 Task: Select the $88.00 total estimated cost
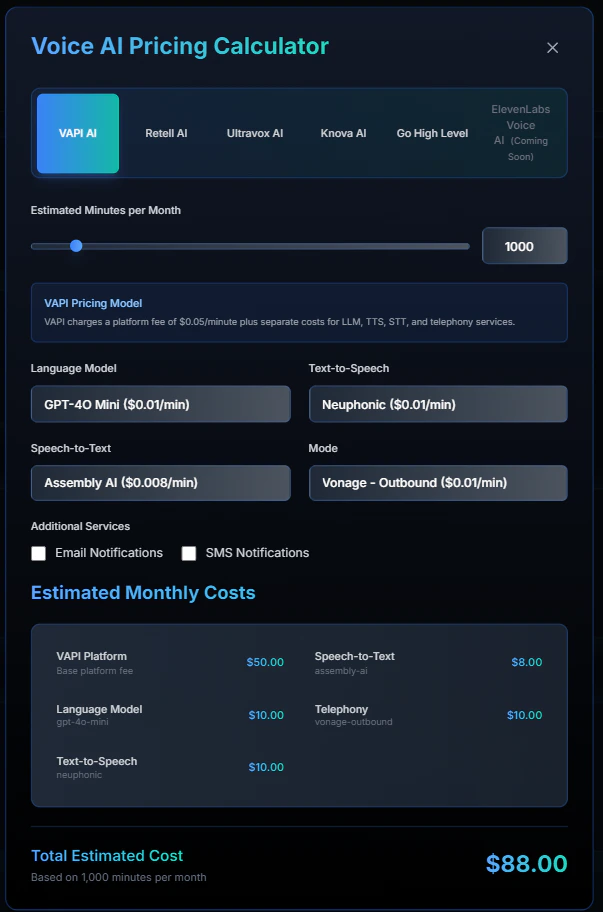[x=526, y=863]
